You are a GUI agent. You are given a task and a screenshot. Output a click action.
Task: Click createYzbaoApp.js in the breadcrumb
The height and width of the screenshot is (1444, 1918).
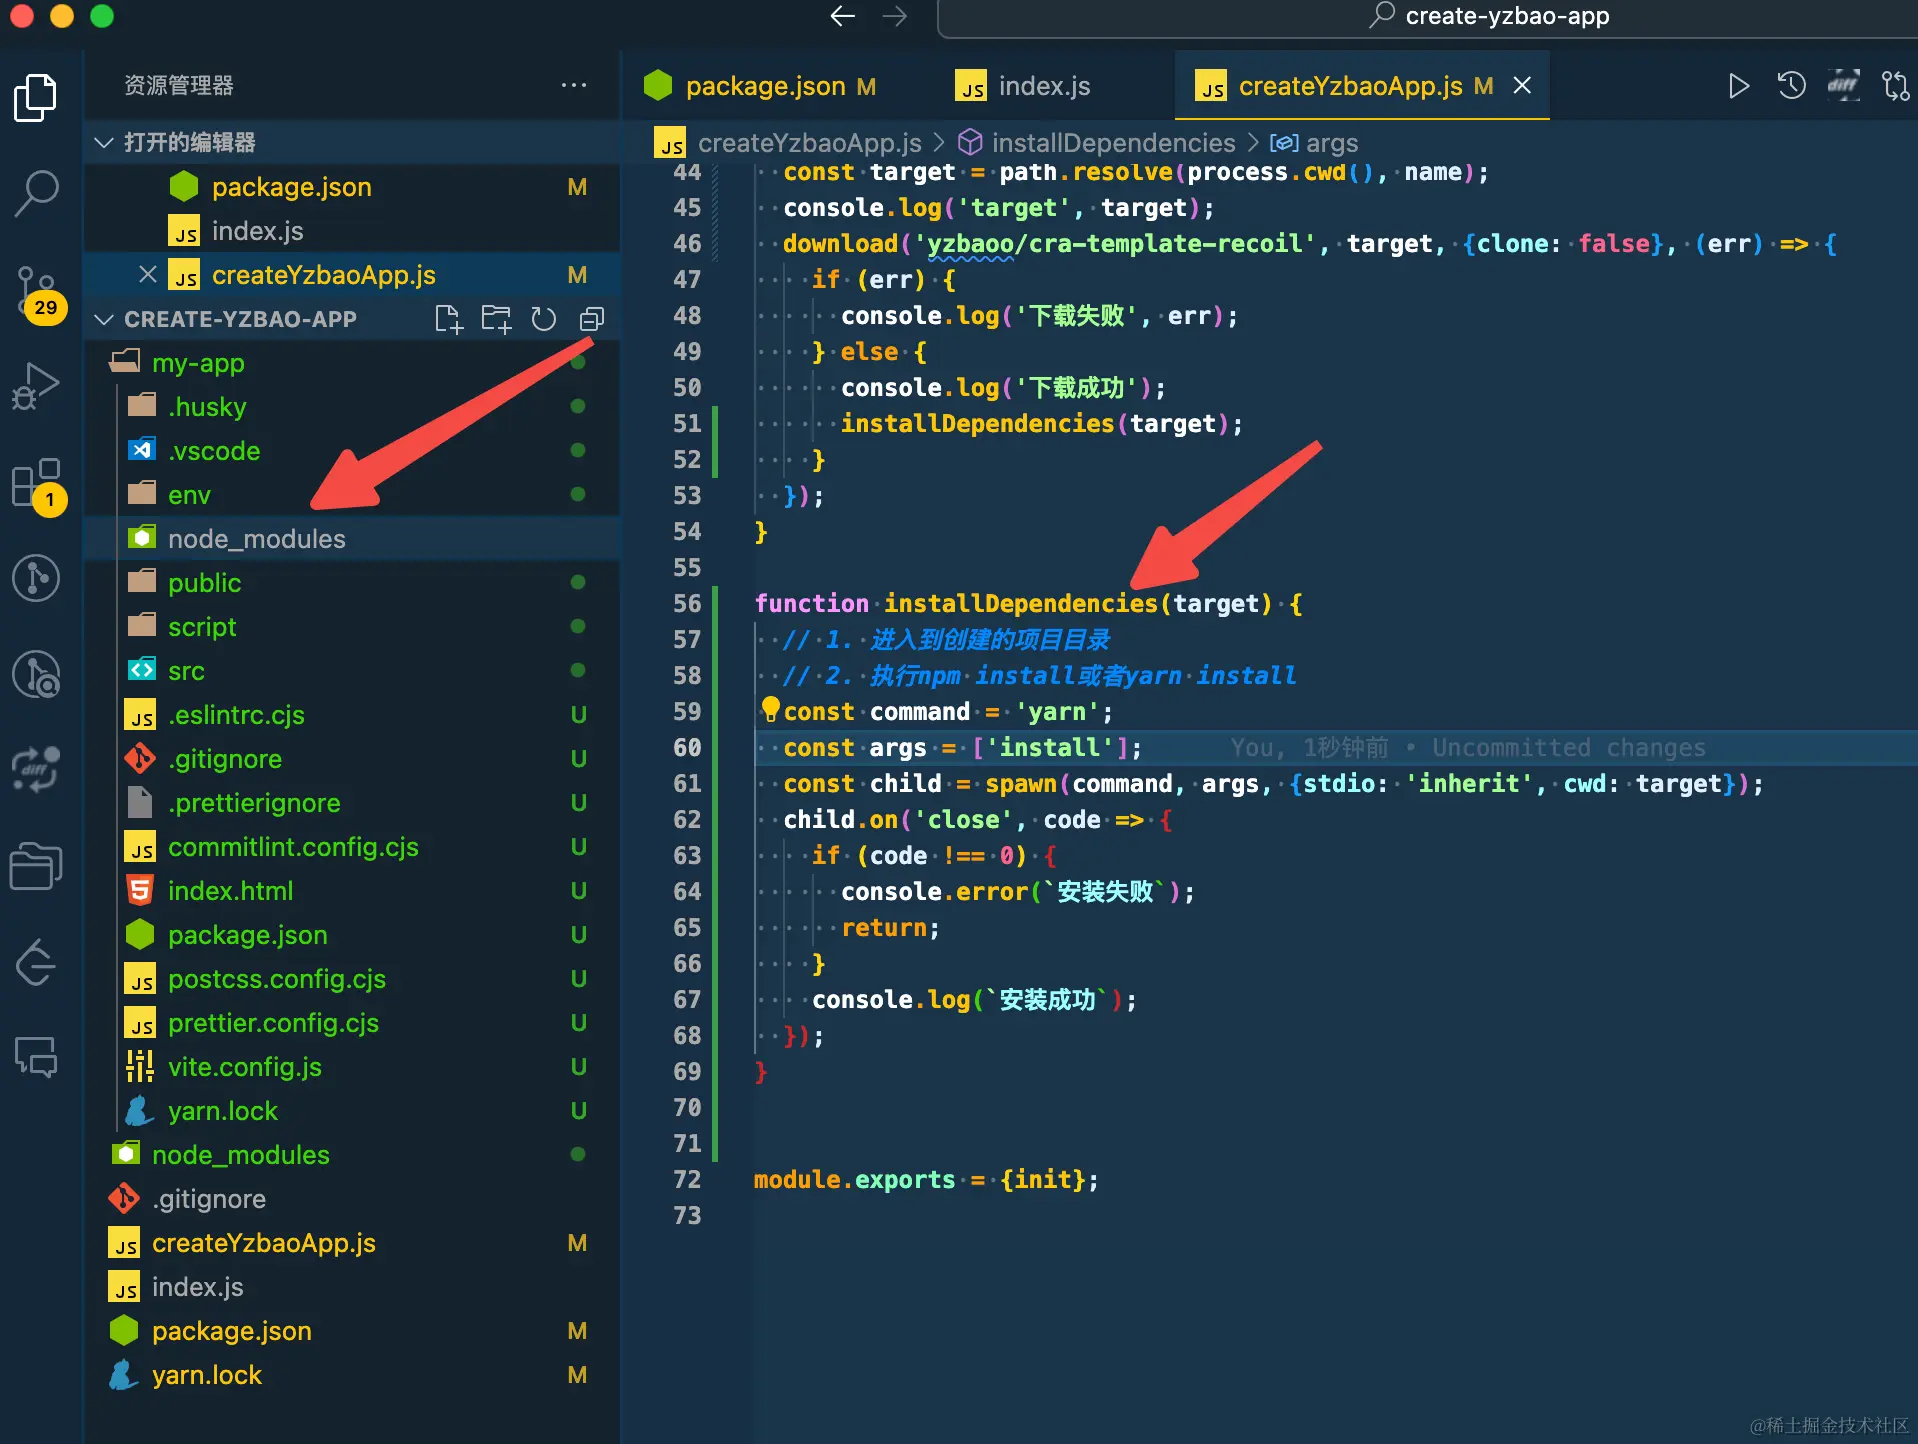click(x=810, y=143)
